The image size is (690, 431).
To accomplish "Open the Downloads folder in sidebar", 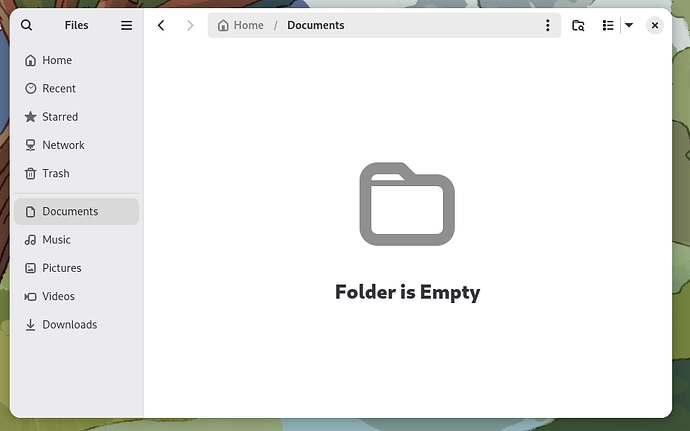I will pyautogui.click(x=77, y=324).
